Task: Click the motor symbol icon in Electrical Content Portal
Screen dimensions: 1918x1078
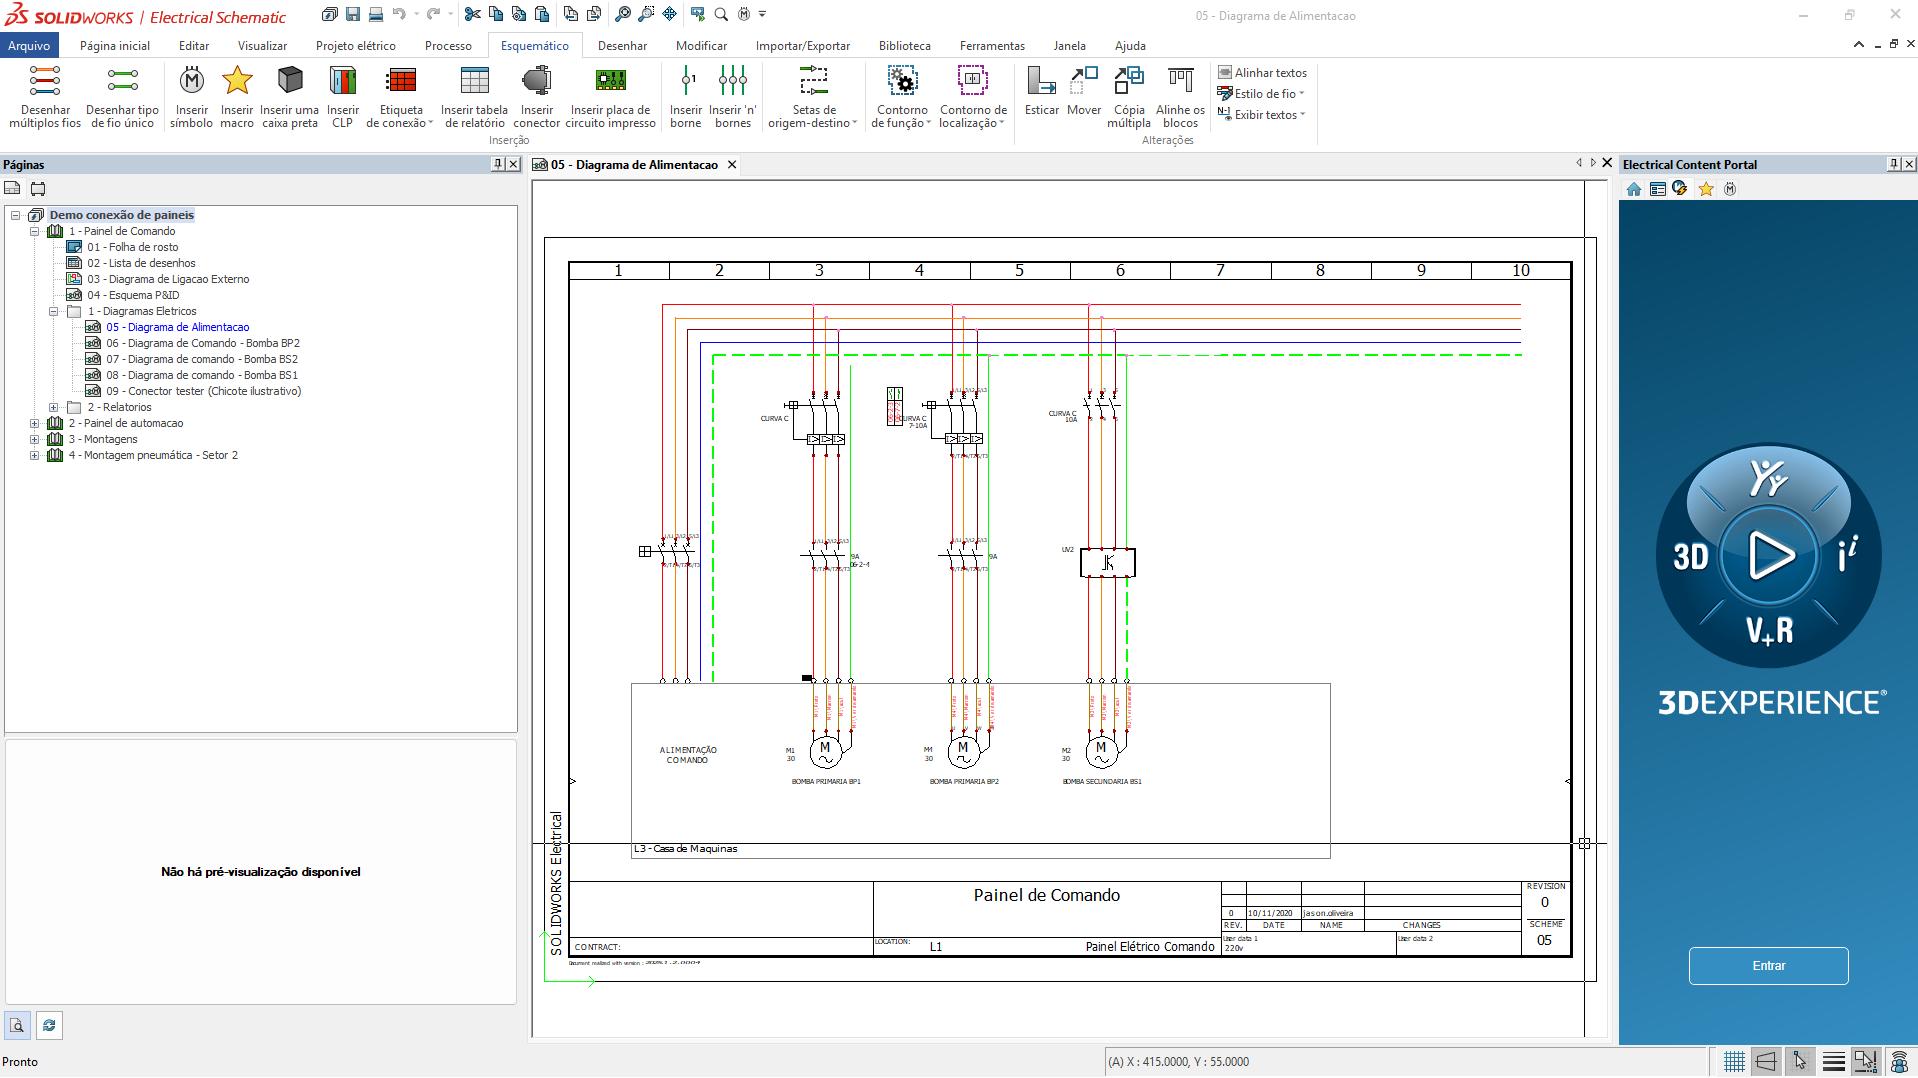Action: [x=1730, y=189]
